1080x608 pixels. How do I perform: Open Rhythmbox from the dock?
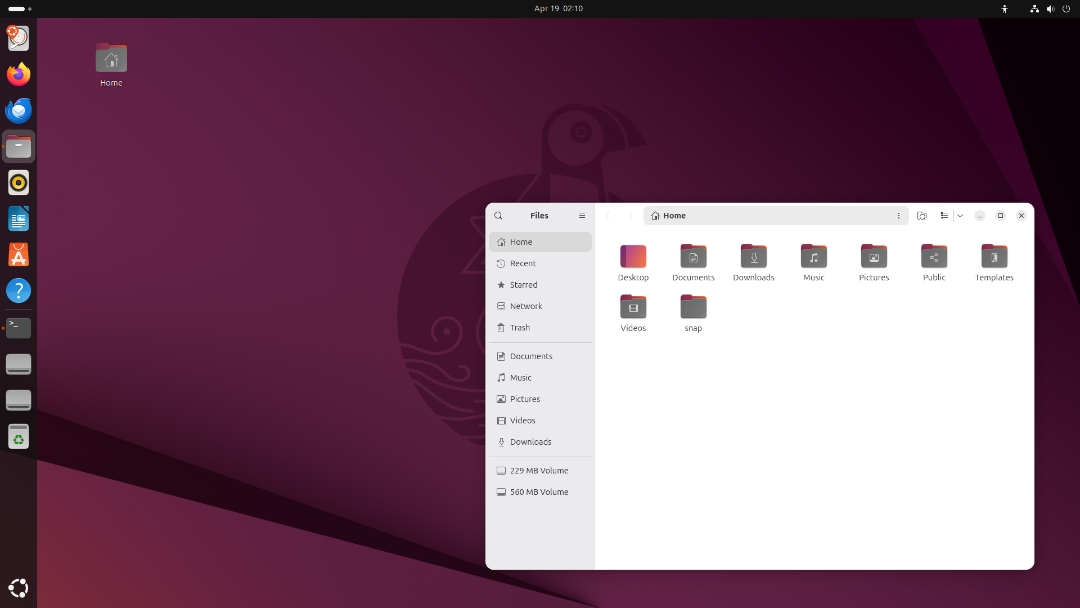tap(18, 182)
